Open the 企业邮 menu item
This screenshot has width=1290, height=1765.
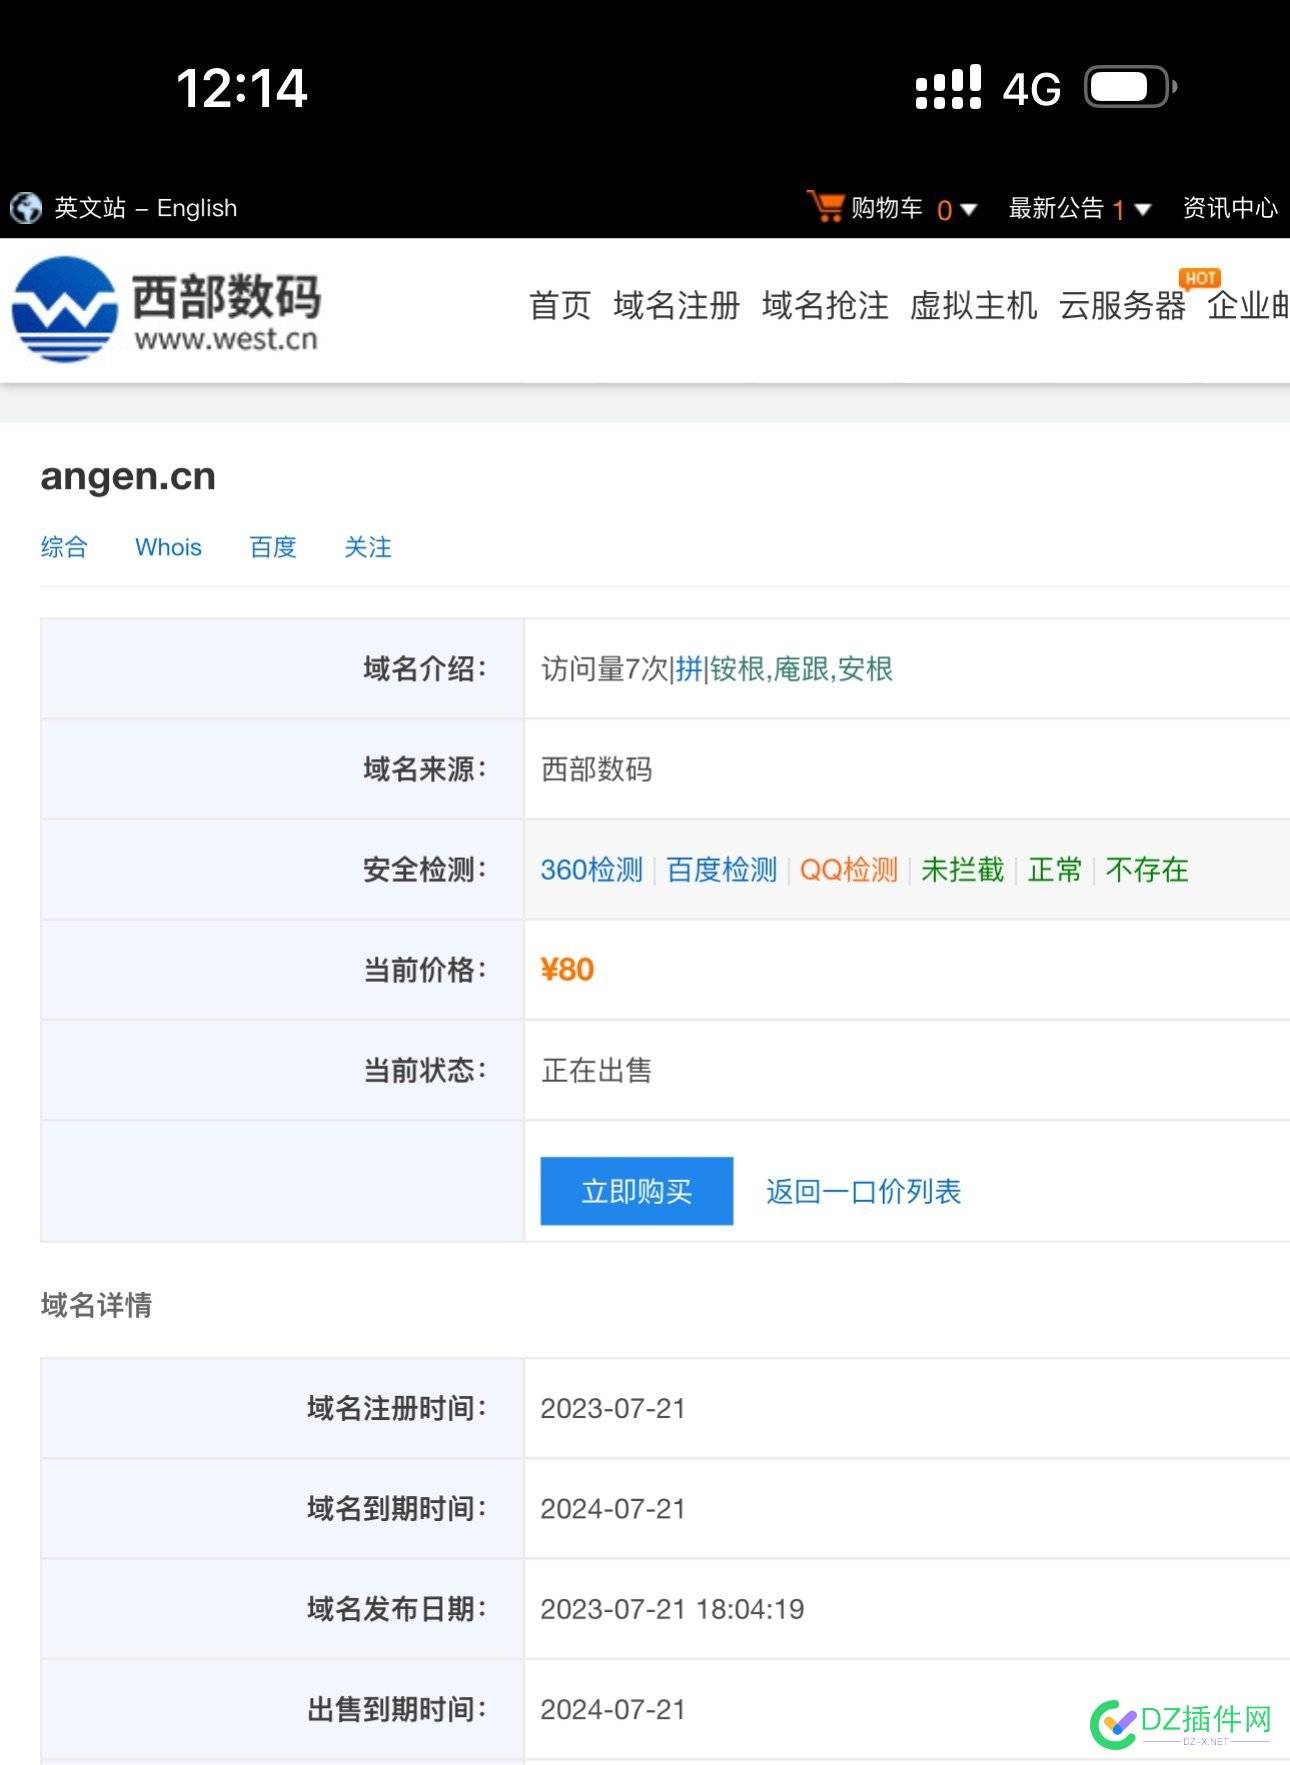1248,305
